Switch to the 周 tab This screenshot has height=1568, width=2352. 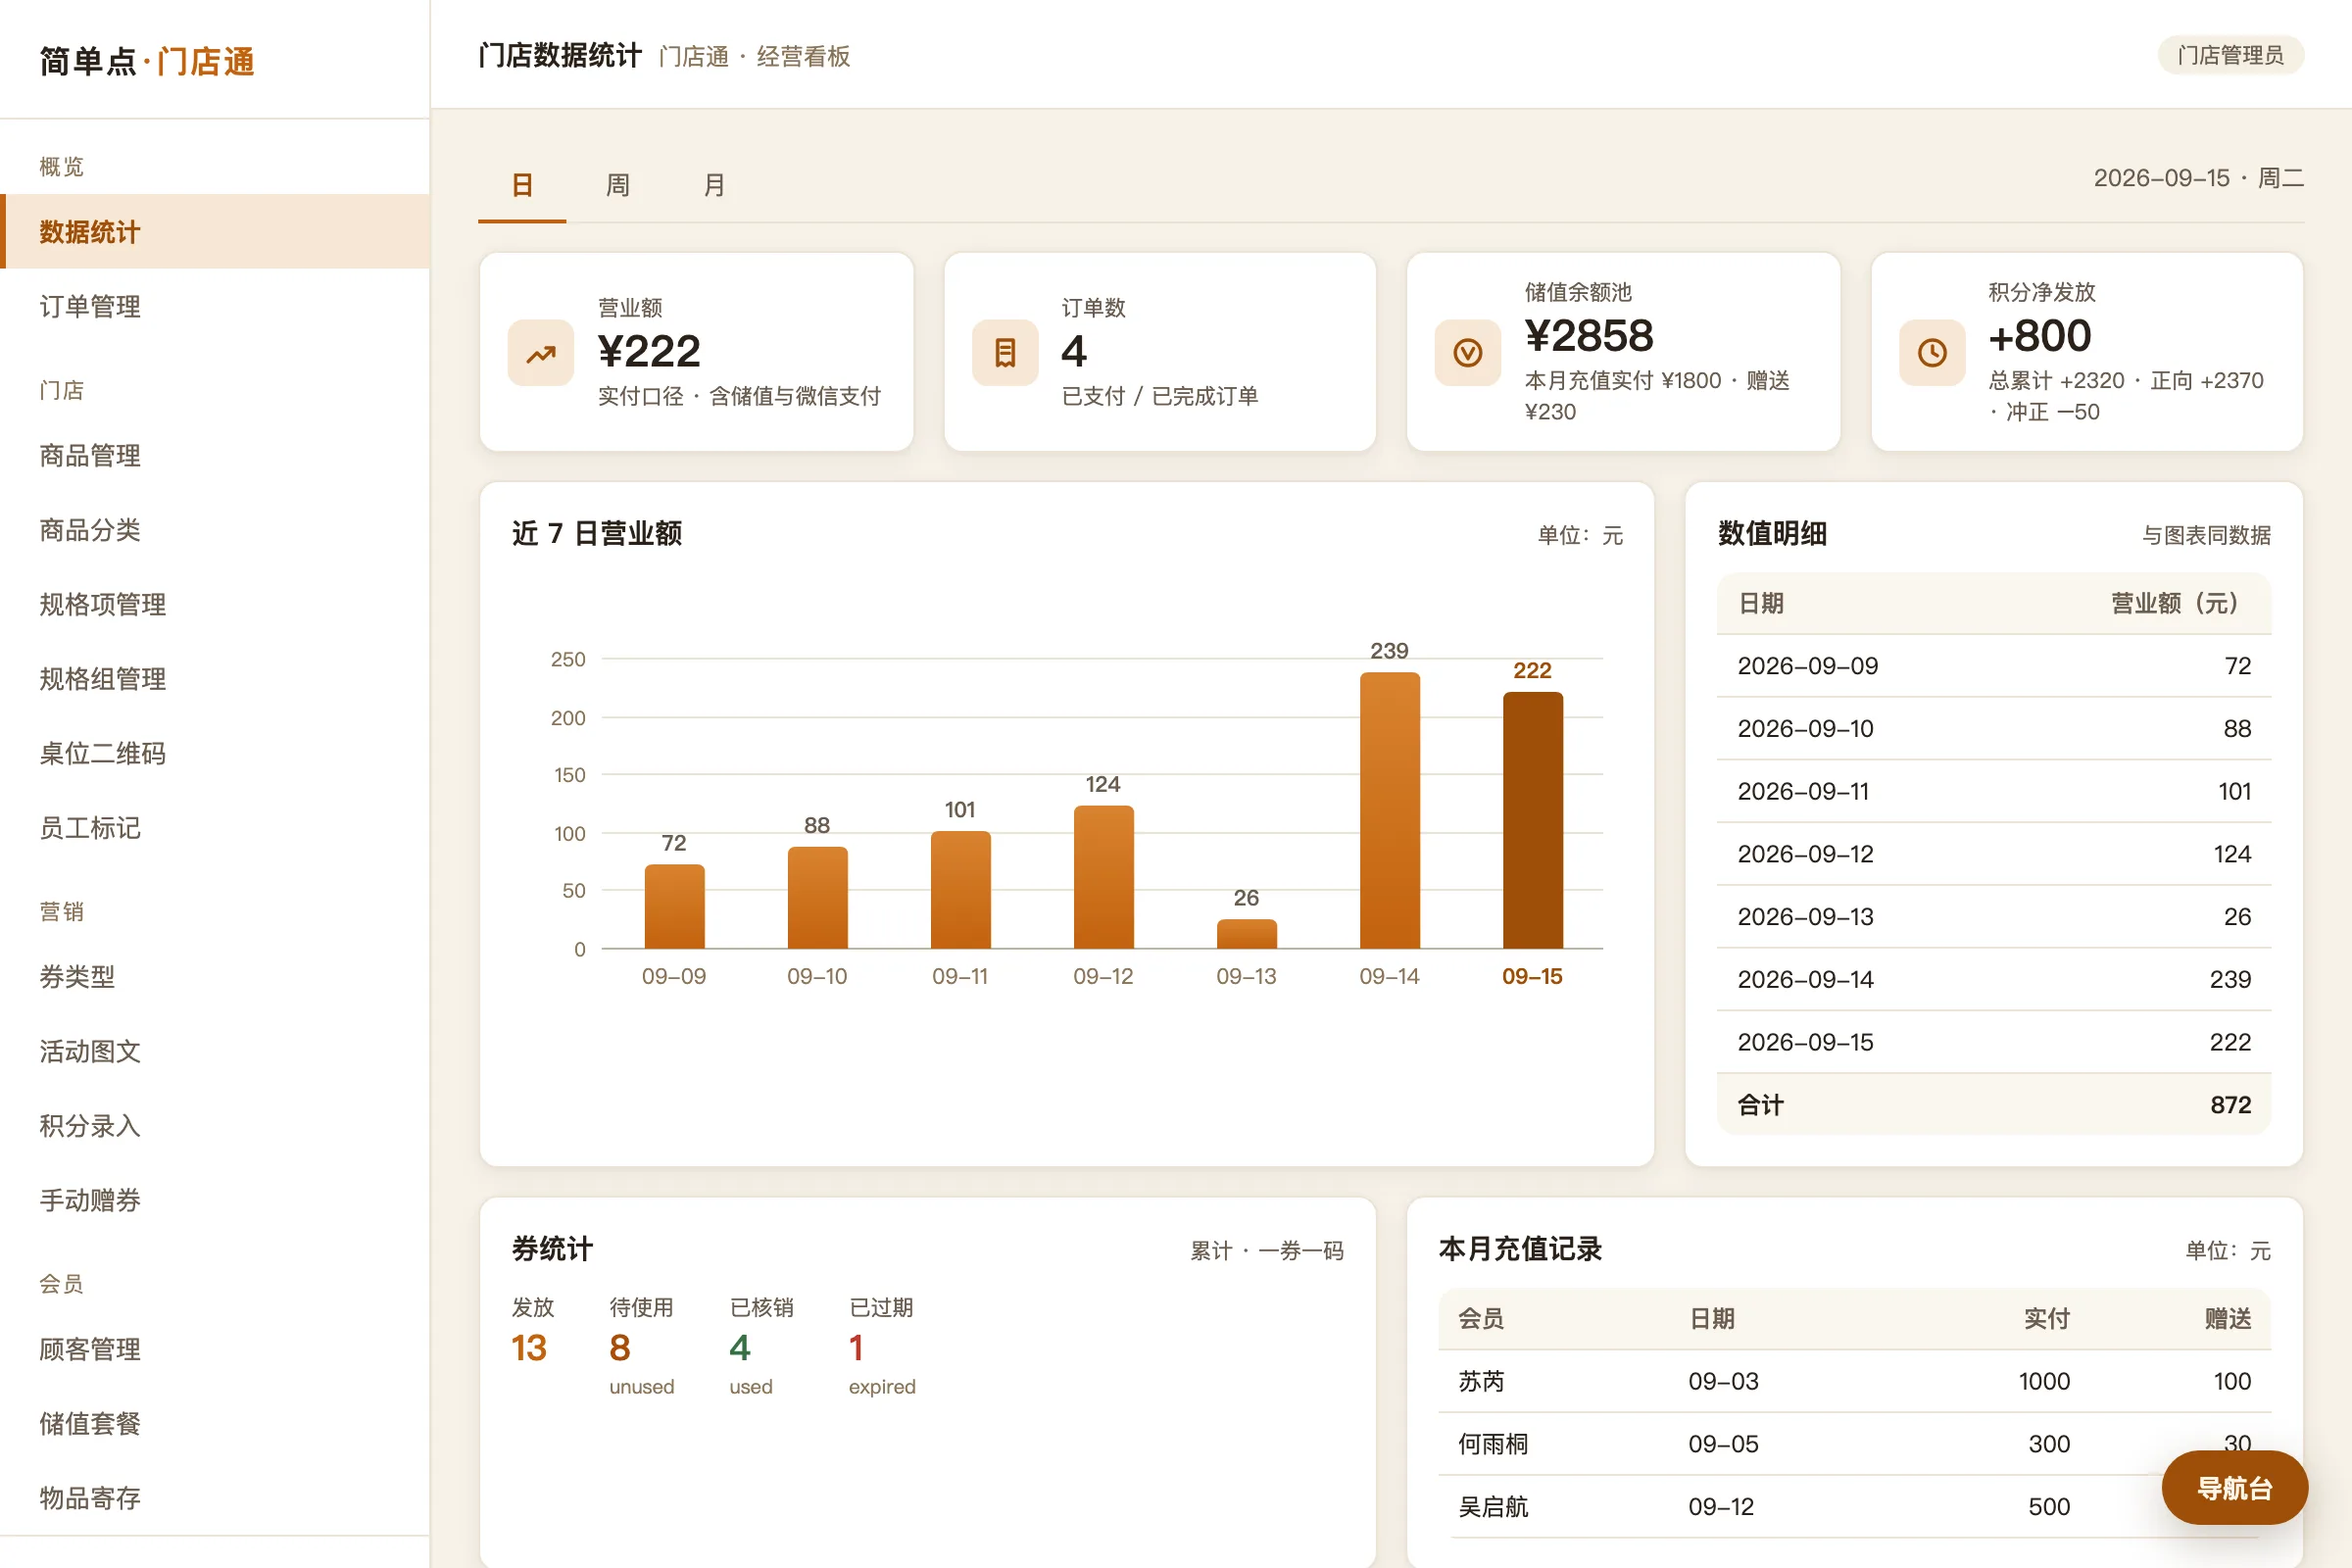pyautogui.click(x=618, y=185)
